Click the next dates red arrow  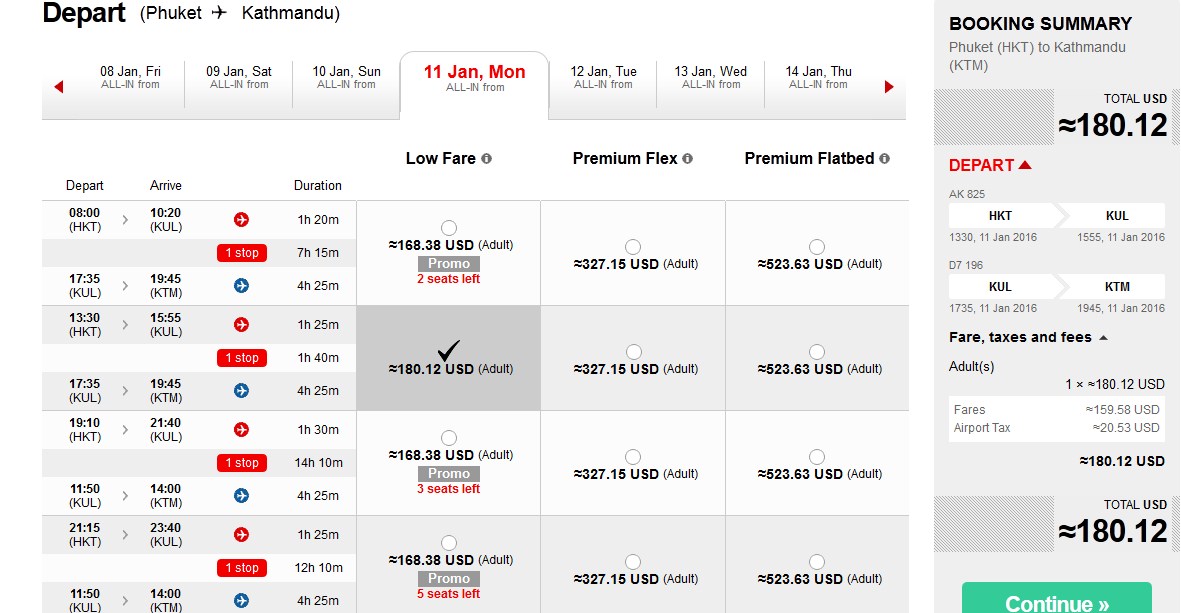point(889,87)
